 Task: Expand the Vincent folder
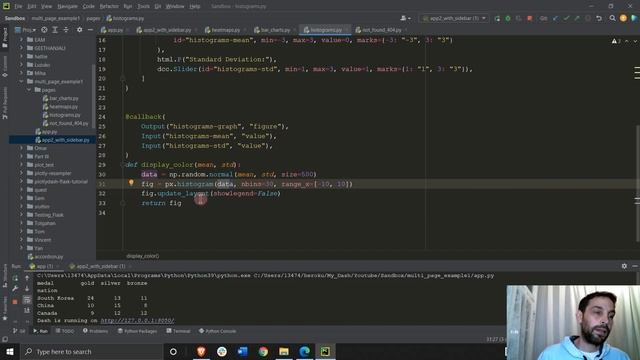[21, 240]
